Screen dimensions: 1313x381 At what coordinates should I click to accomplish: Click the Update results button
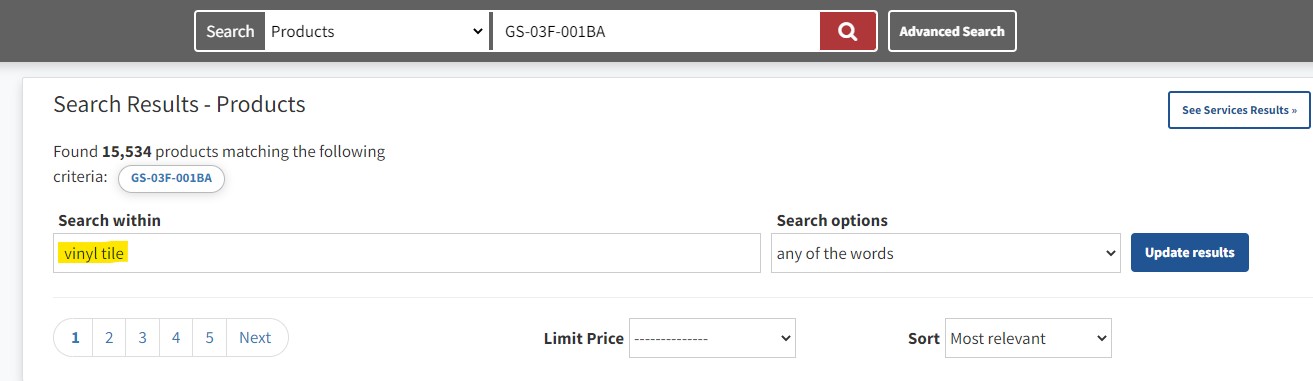pyautogui.click(x=1189, y=253)
